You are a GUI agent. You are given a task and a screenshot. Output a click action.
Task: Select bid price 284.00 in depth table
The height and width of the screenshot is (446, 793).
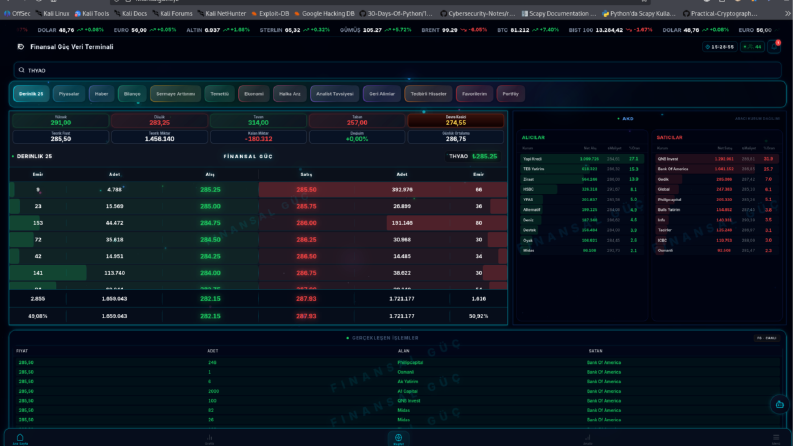click(x=210, y=273)
